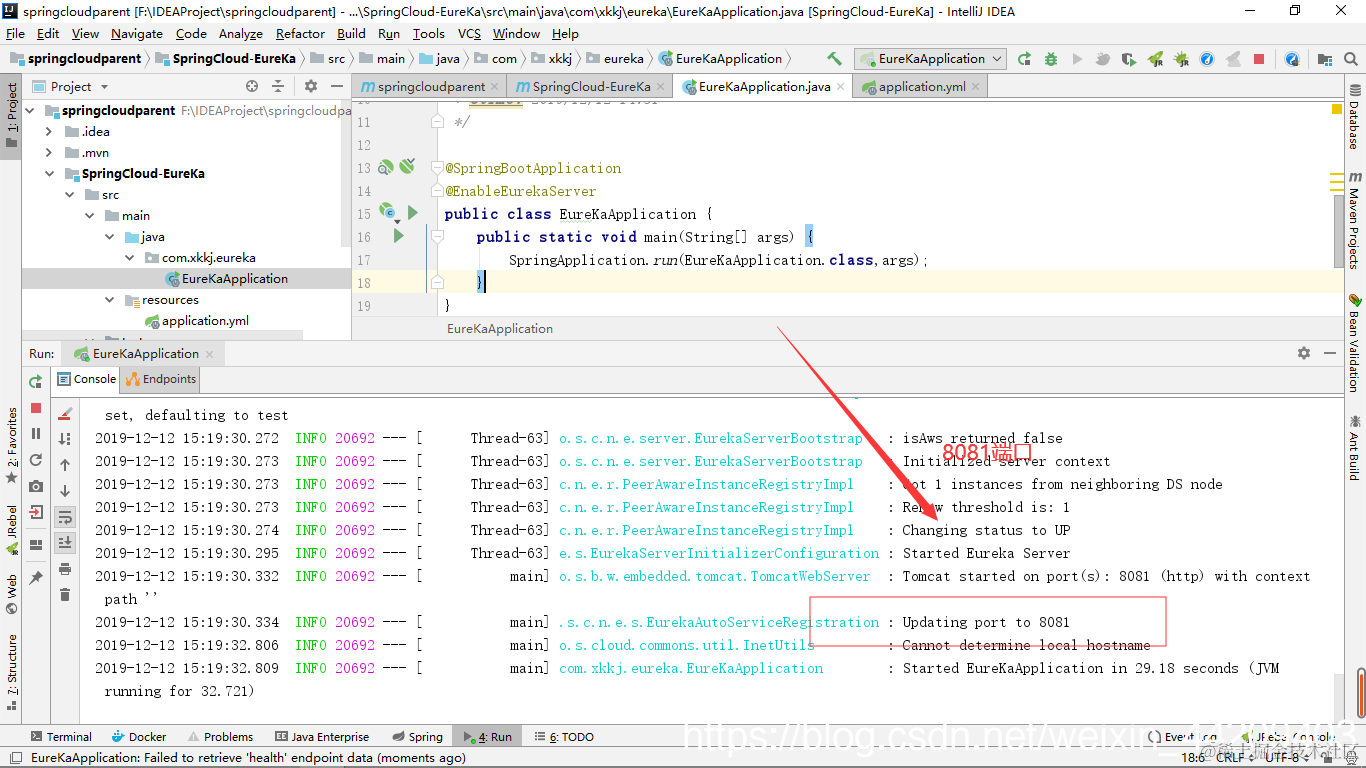Click Scroll Down stack trace arrow

click(65, 491)
